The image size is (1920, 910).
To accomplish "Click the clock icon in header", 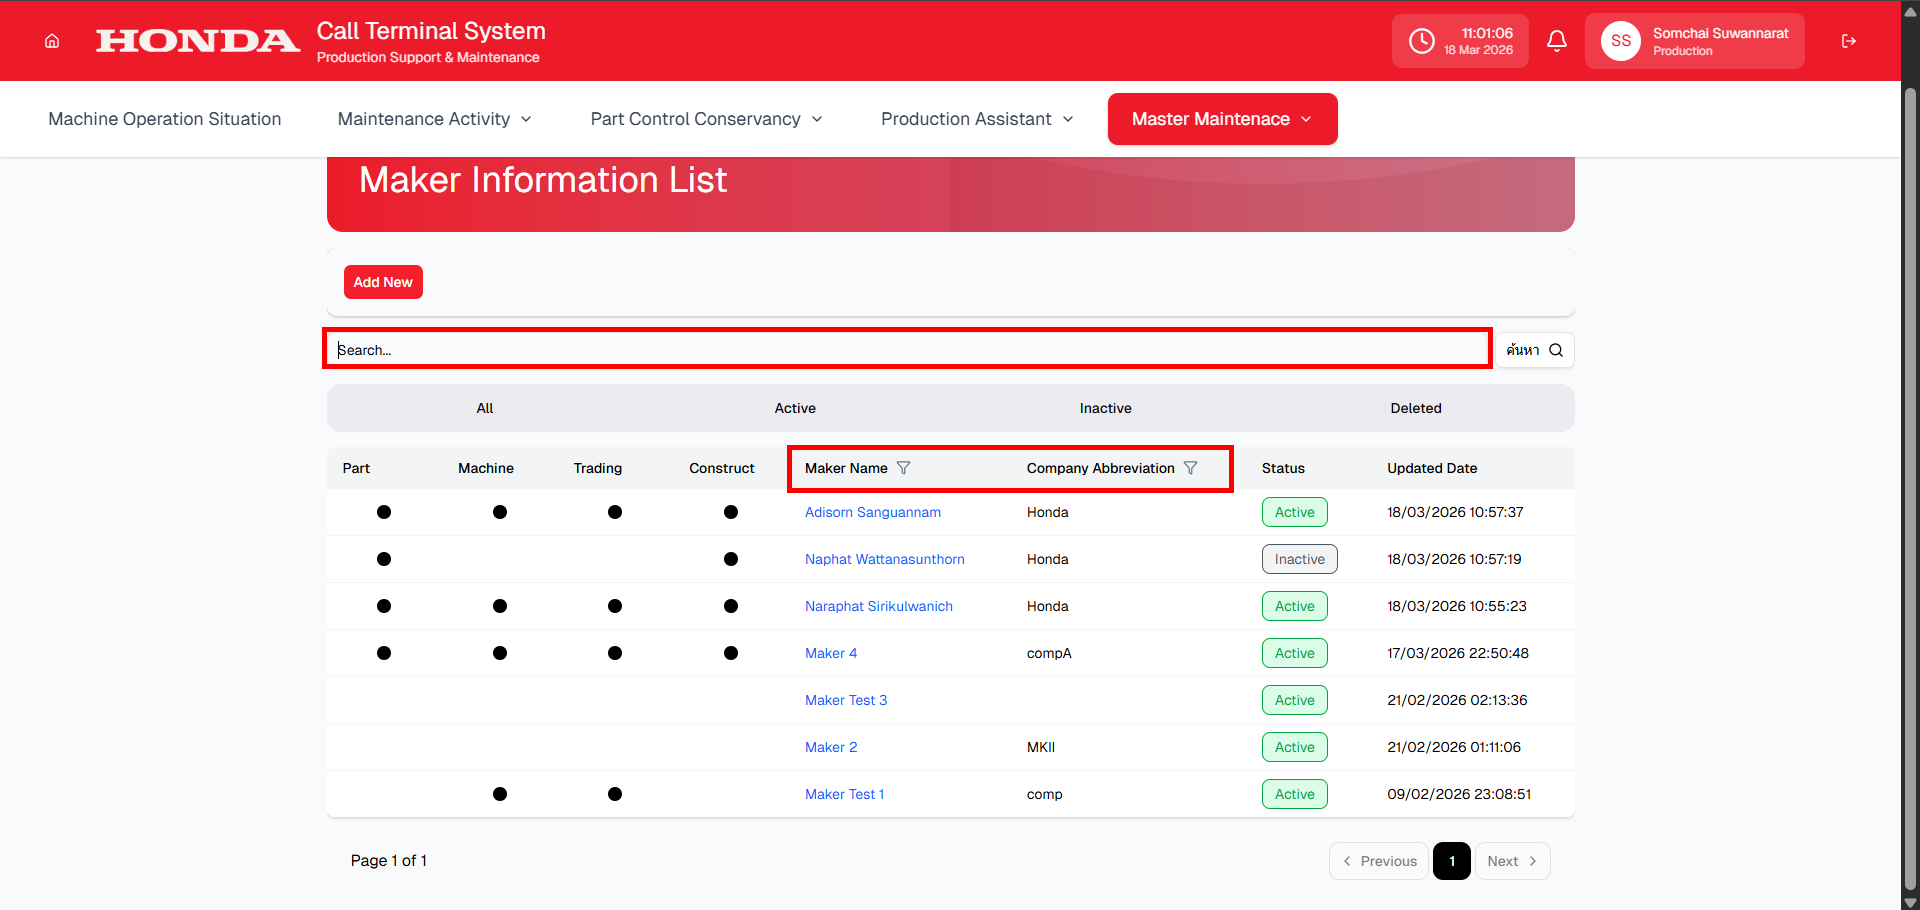I will coord(1421,41).
